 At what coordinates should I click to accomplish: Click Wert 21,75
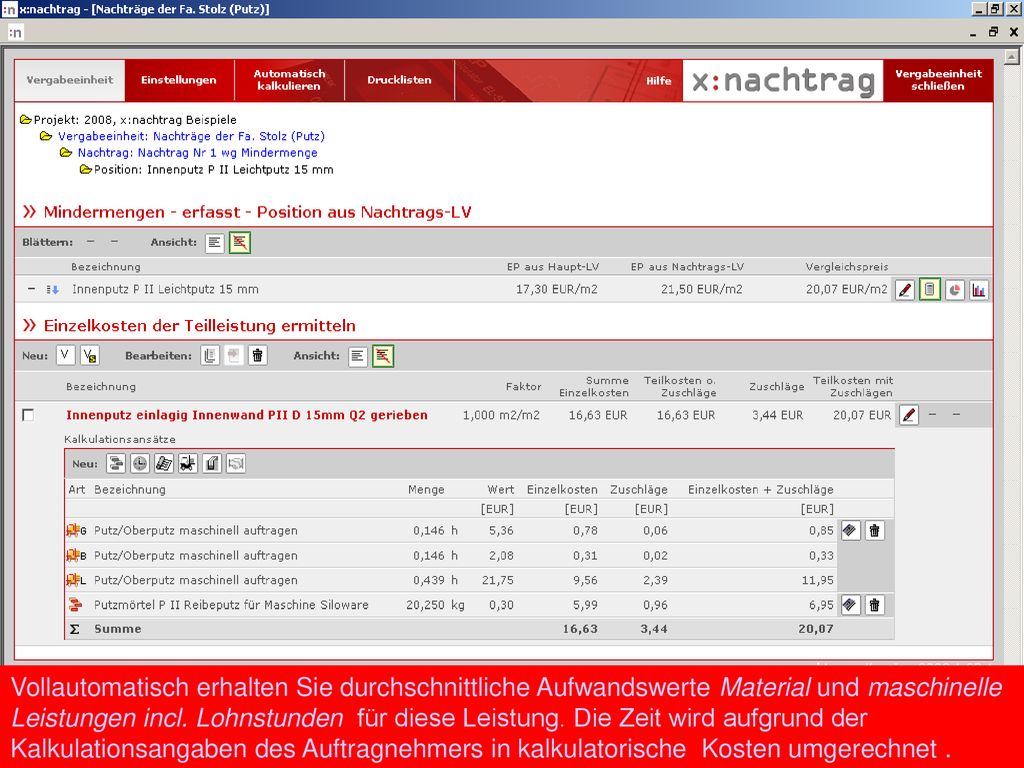click(496, 580)
